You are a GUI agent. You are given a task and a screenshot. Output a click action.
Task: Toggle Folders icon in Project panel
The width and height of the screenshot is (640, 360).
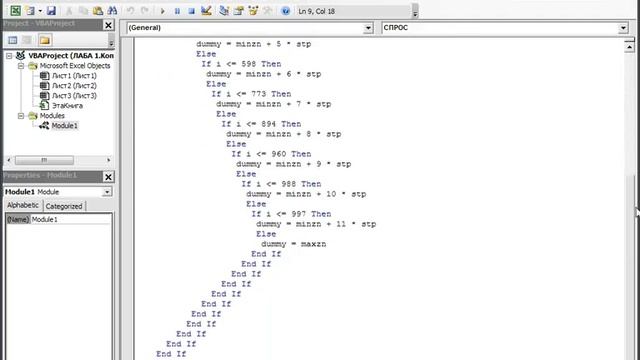point(45,40)
